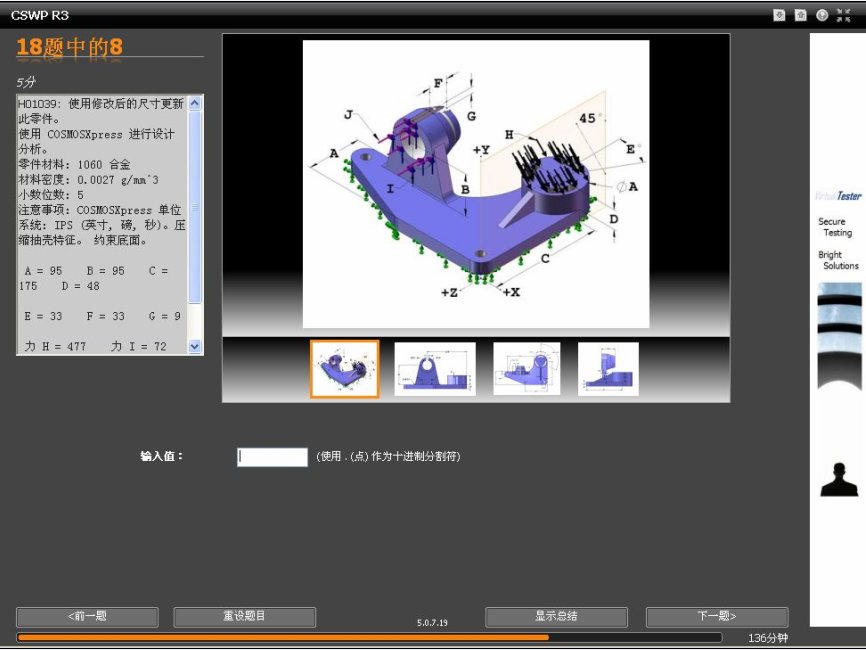The width and height of the screenshot is (866, 650).
Task: Click the VirtualTester logo in sidebar
Action: tap(838, 196)
